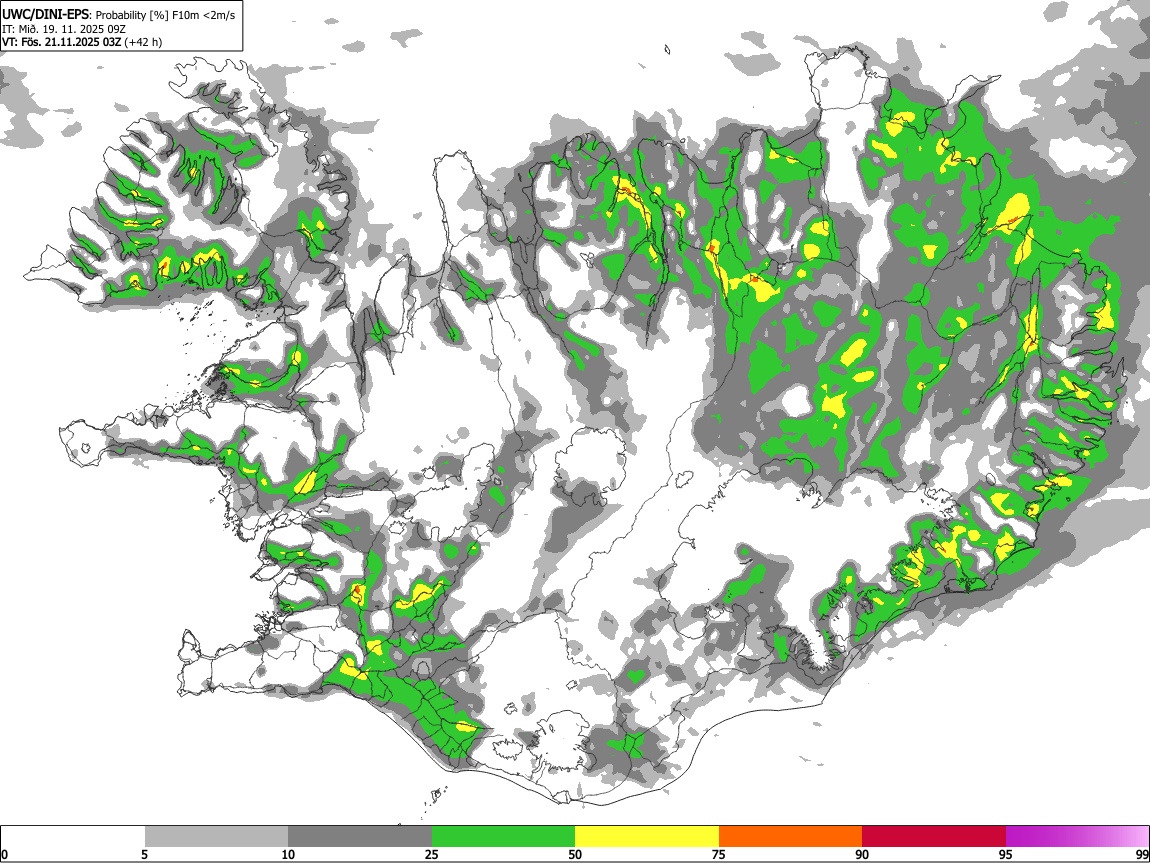1150x863 pixels.
Task: Click the green 25-50 legend swatch
Action: [x=503, y=836]
